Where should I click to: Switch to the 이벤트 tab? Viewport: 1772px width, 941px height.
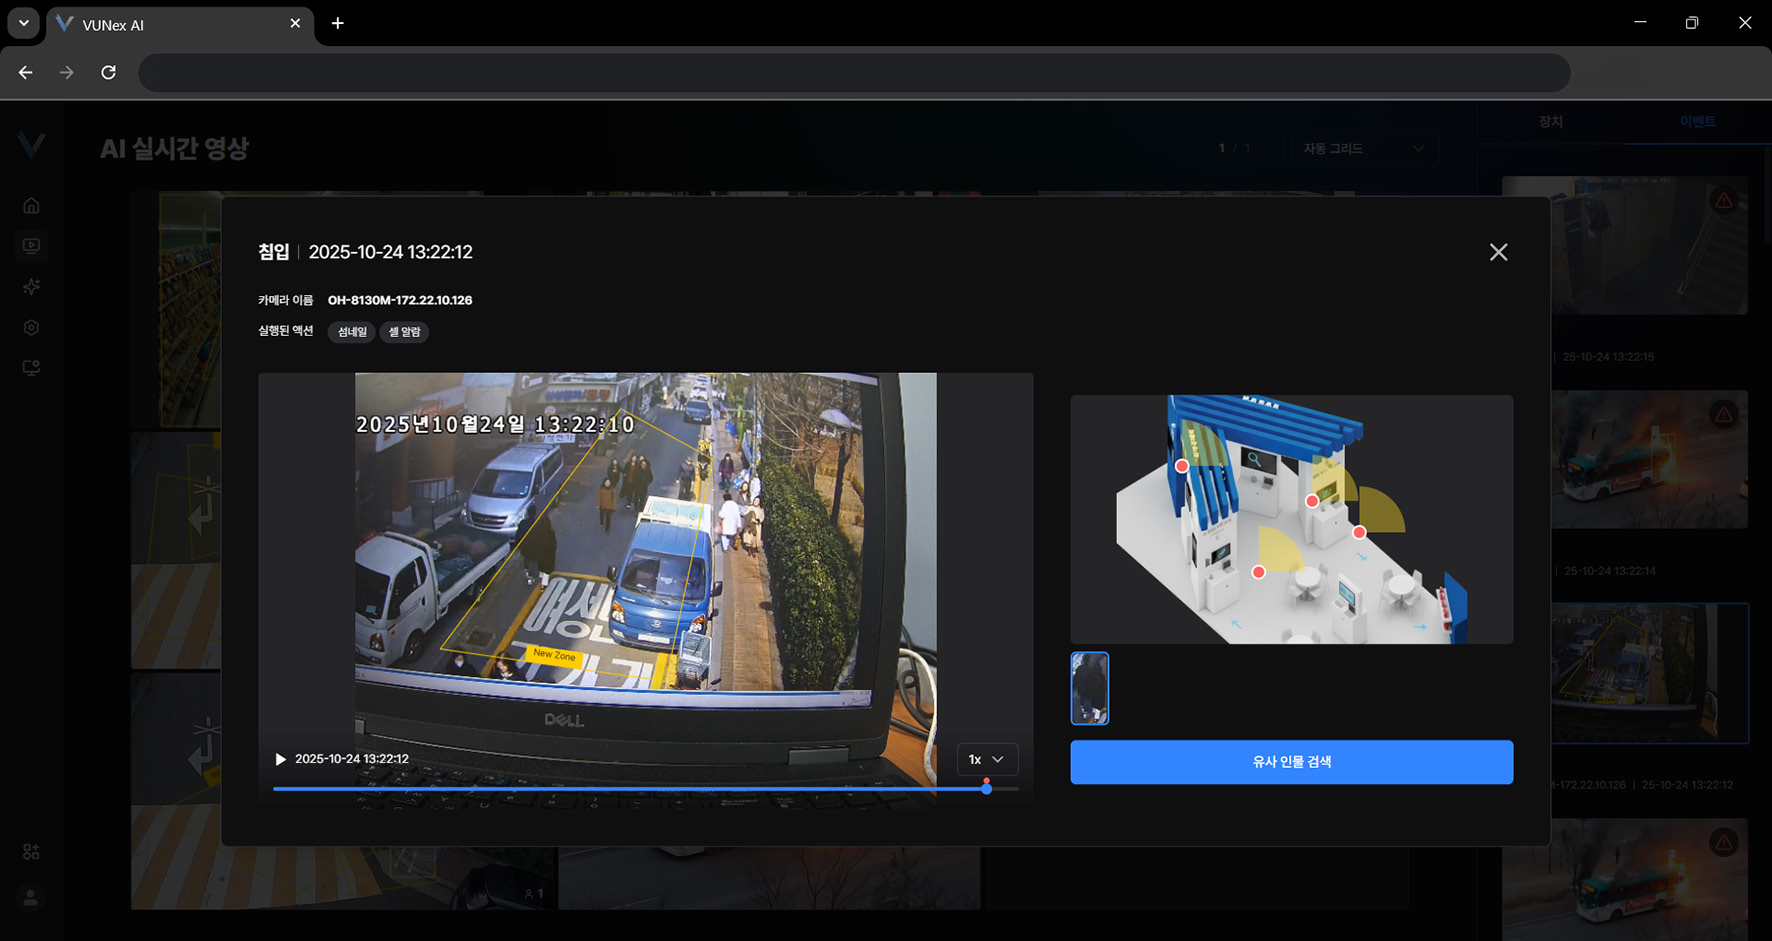[x=1697, y=122]
